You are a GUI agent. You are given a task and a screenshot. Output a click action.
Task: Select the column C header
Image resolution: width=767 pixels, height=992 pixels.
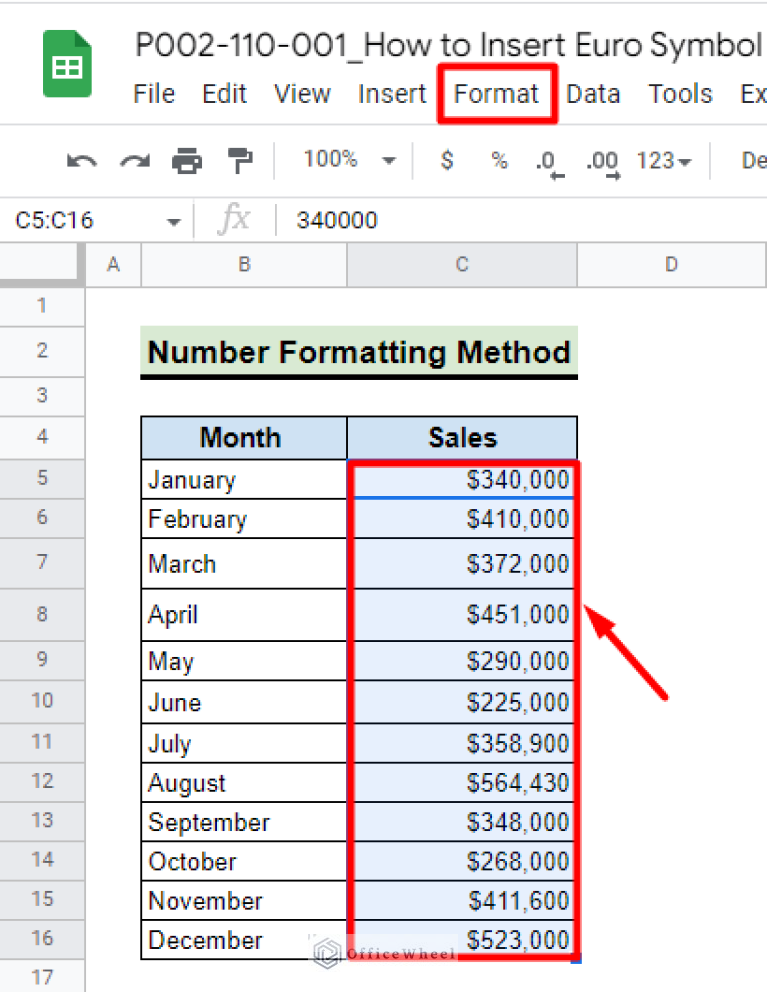pos(461,264)
